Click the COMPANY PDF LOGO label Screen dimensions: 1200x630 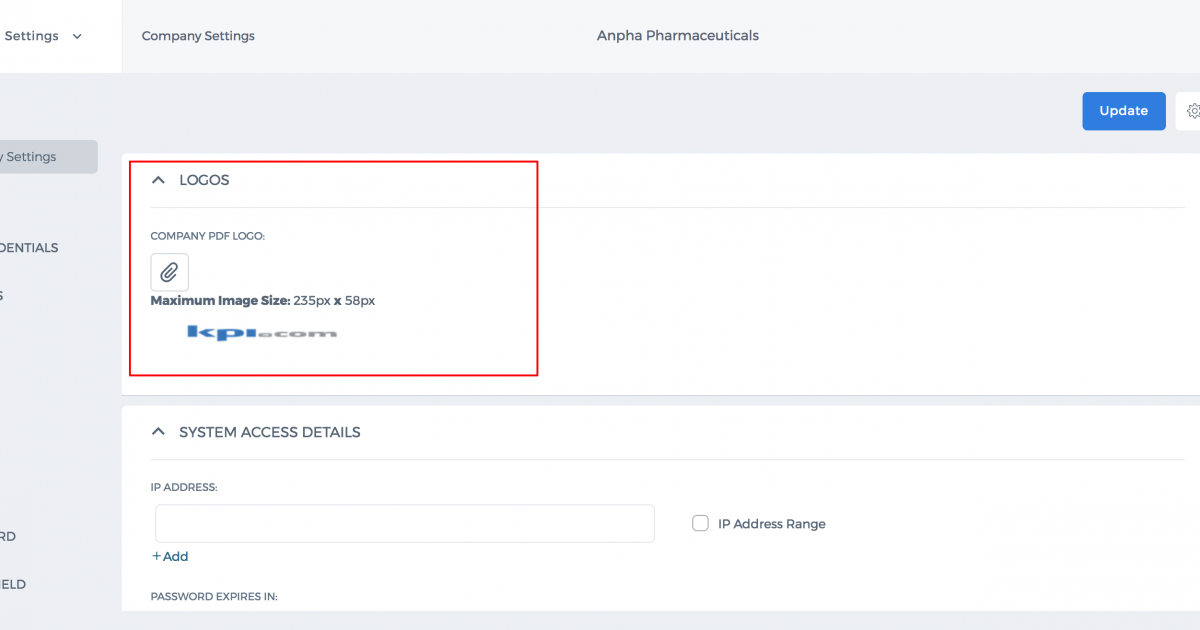coord(208,236)
